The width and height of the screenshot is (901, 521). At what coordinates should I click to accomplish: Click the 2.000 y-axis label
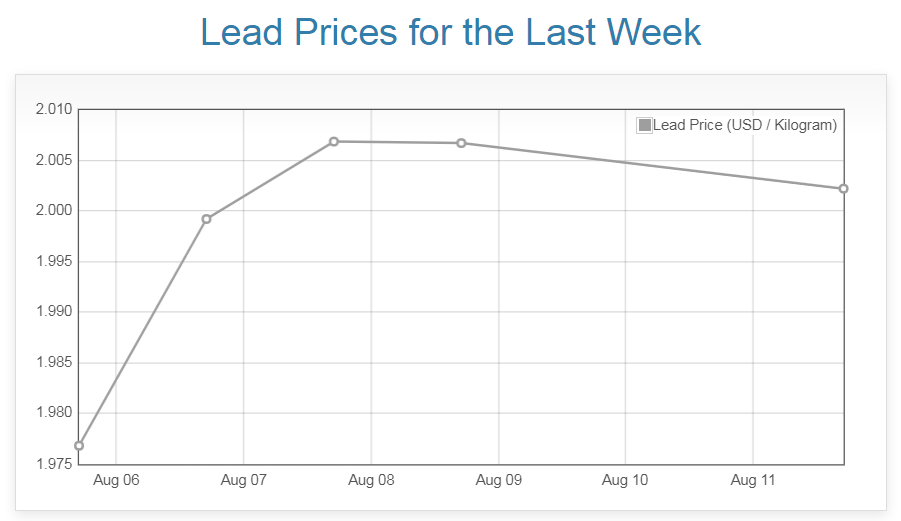tap(54, 211)
